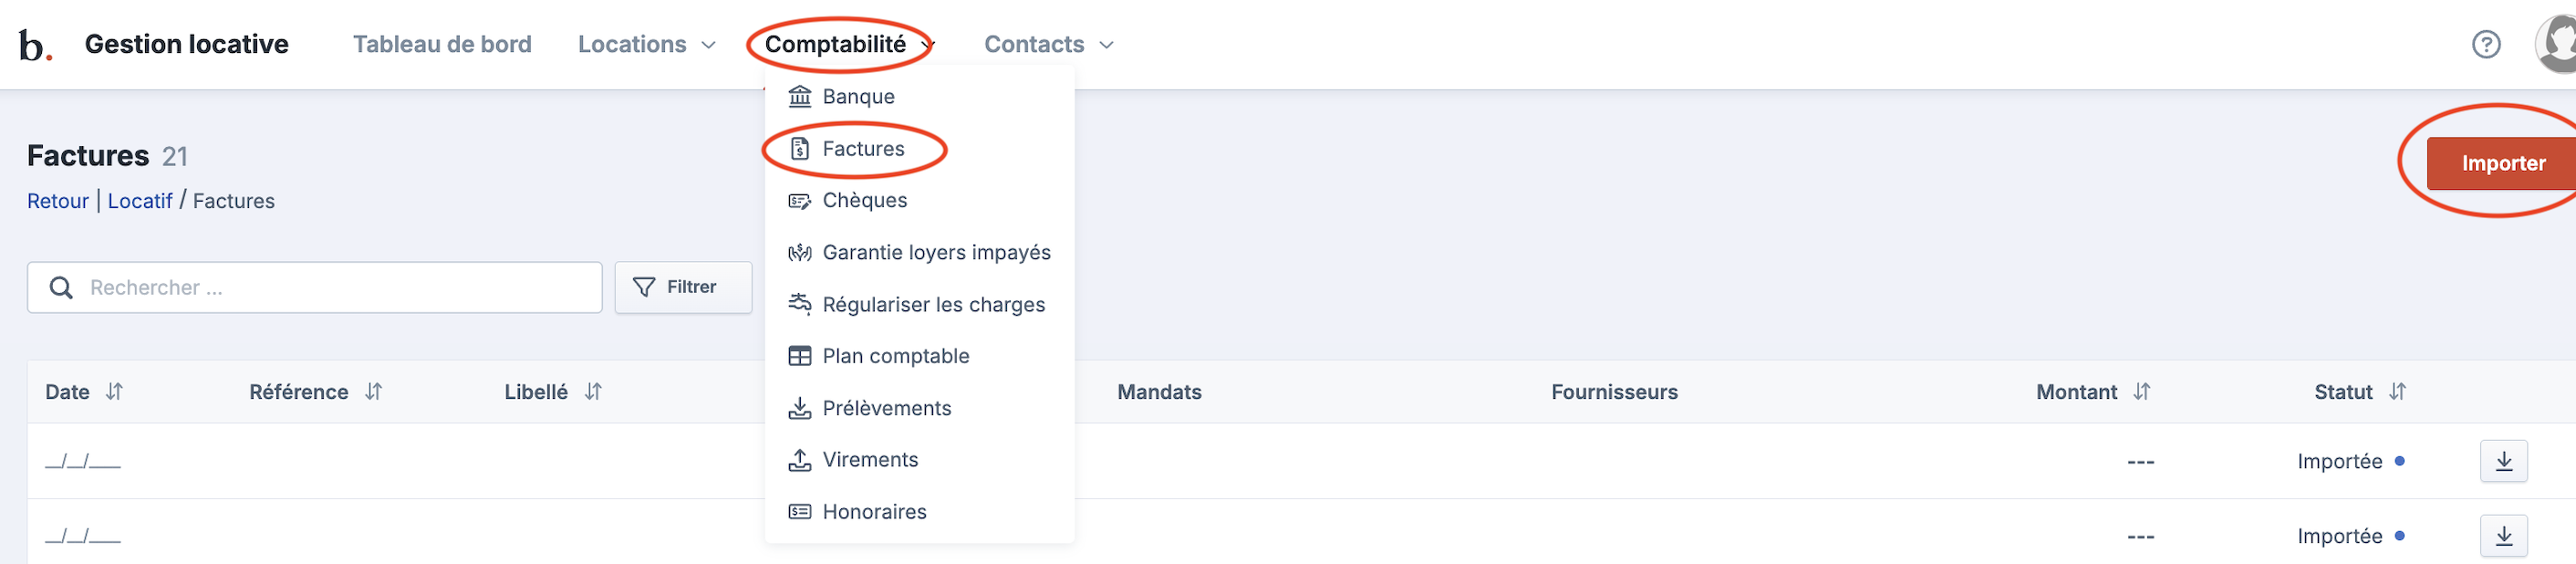The height and width of the screenshot is (564, 2576).
Task: Click the Banque bank building icon
Action: [799, 96]
